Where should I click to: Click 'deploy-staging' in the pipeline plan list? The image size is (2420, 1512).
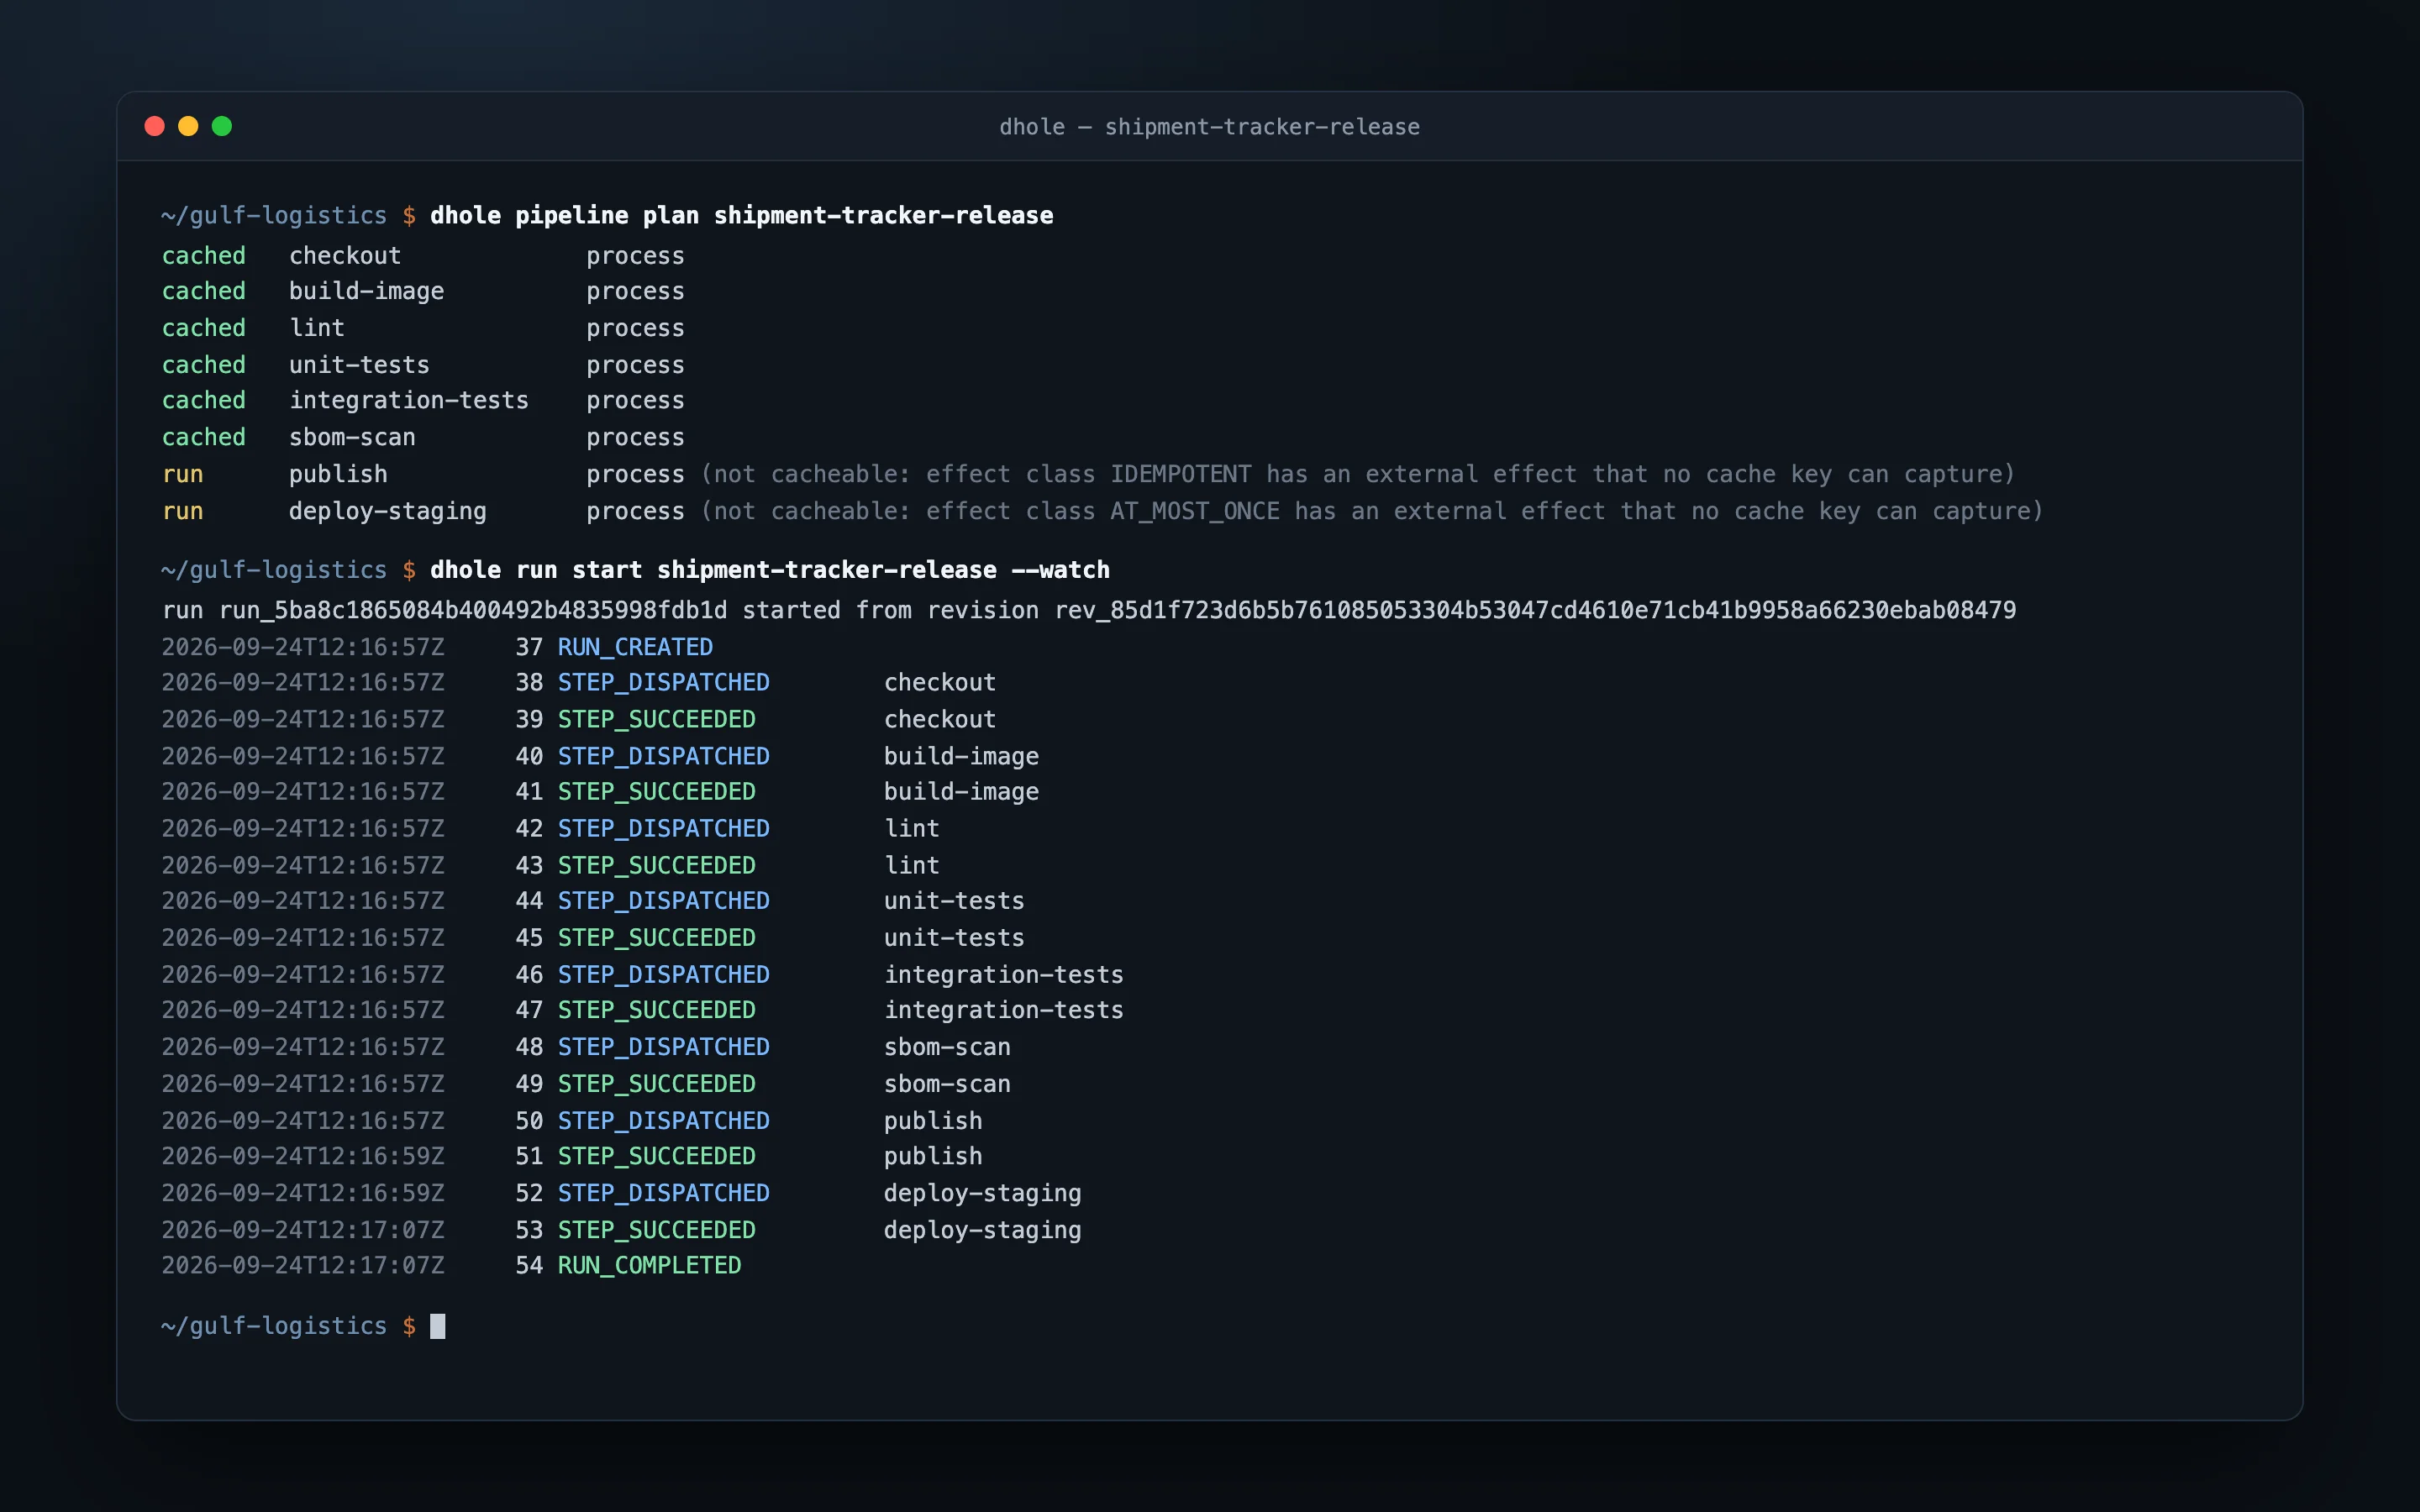(x=388, y=511)
